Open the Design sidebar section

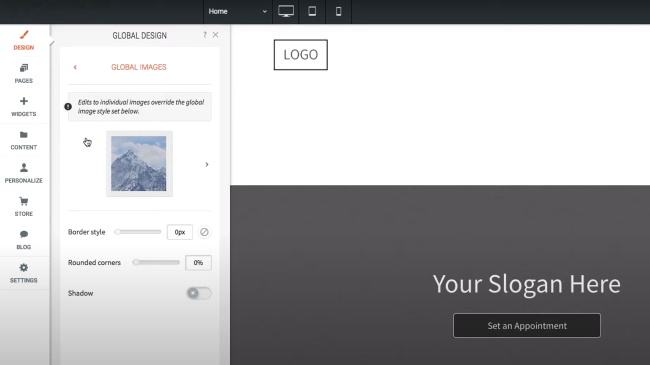(24, 40)
